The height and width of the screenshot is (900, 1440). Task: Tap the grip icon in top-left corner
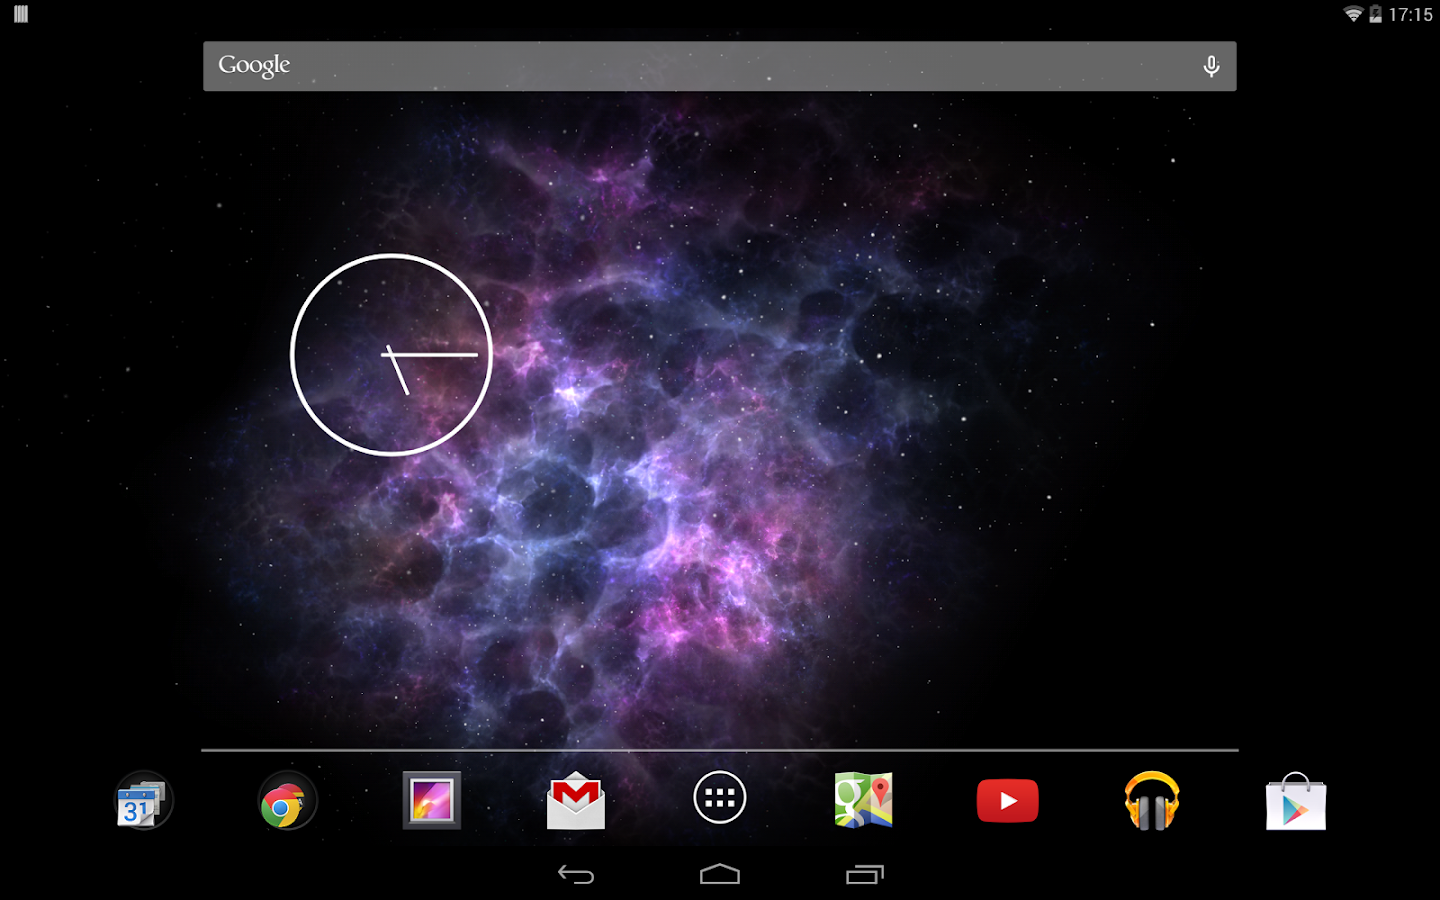click(x=19, y=14)
